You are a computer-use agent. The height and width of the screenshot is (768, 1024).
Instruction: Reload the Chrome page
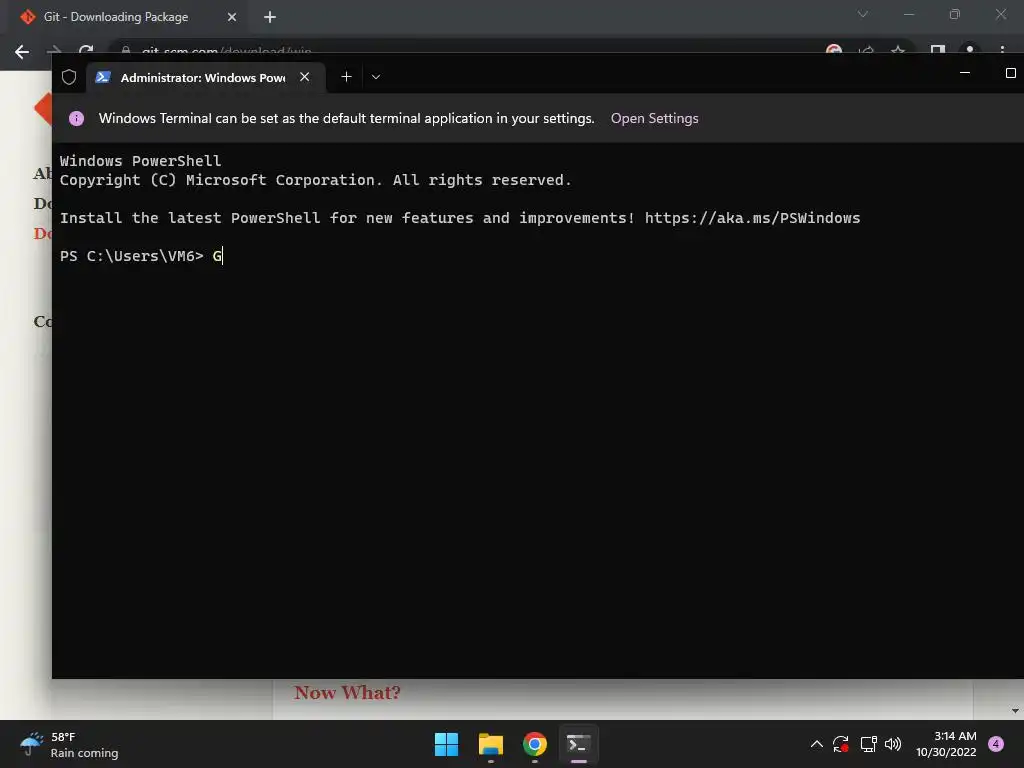[86, 50]
